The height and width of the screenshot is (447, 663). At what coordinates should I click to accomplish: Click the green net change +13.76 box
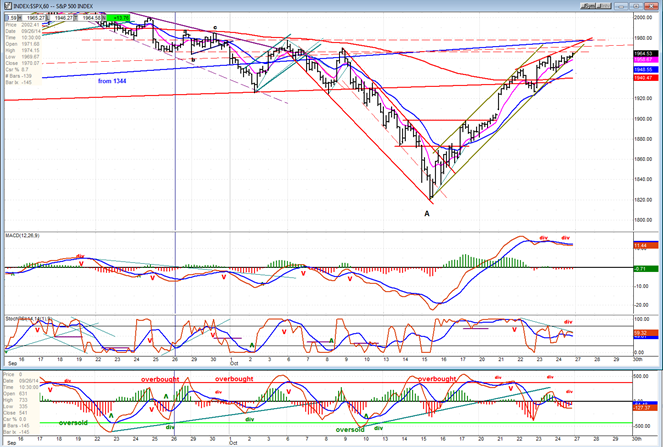click(118, 18)
